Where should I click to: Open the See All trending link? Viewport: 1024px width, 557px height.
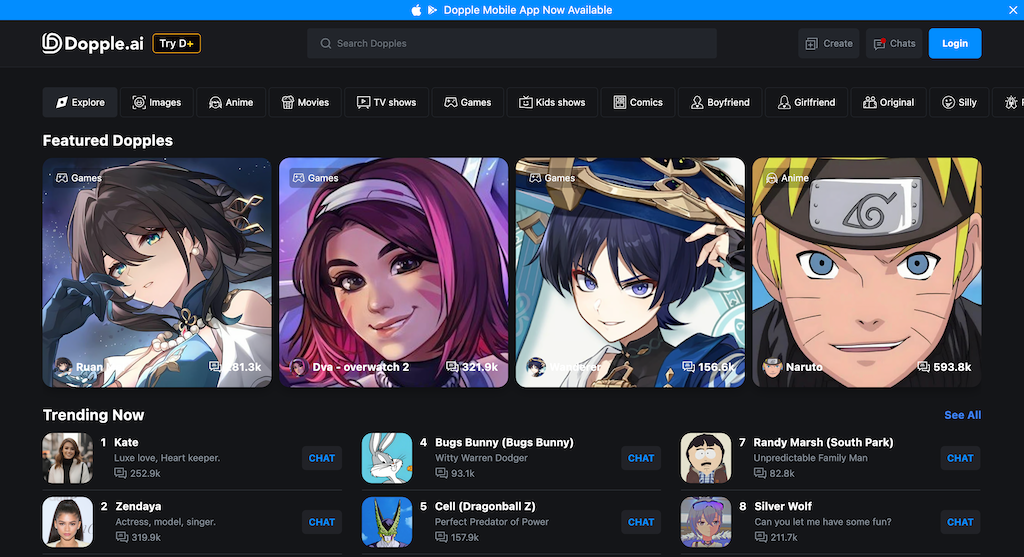[x=962, y=415]
